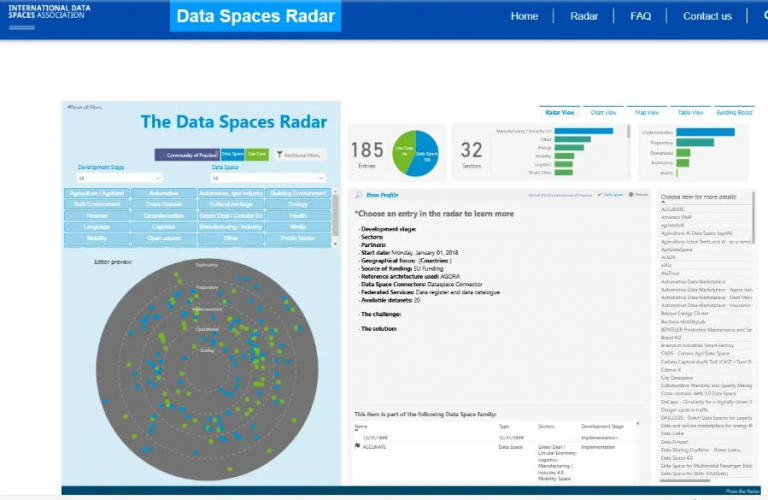The image size is (768, 500).
Task: Click the Reset all filters link
Action: (85, 107)
